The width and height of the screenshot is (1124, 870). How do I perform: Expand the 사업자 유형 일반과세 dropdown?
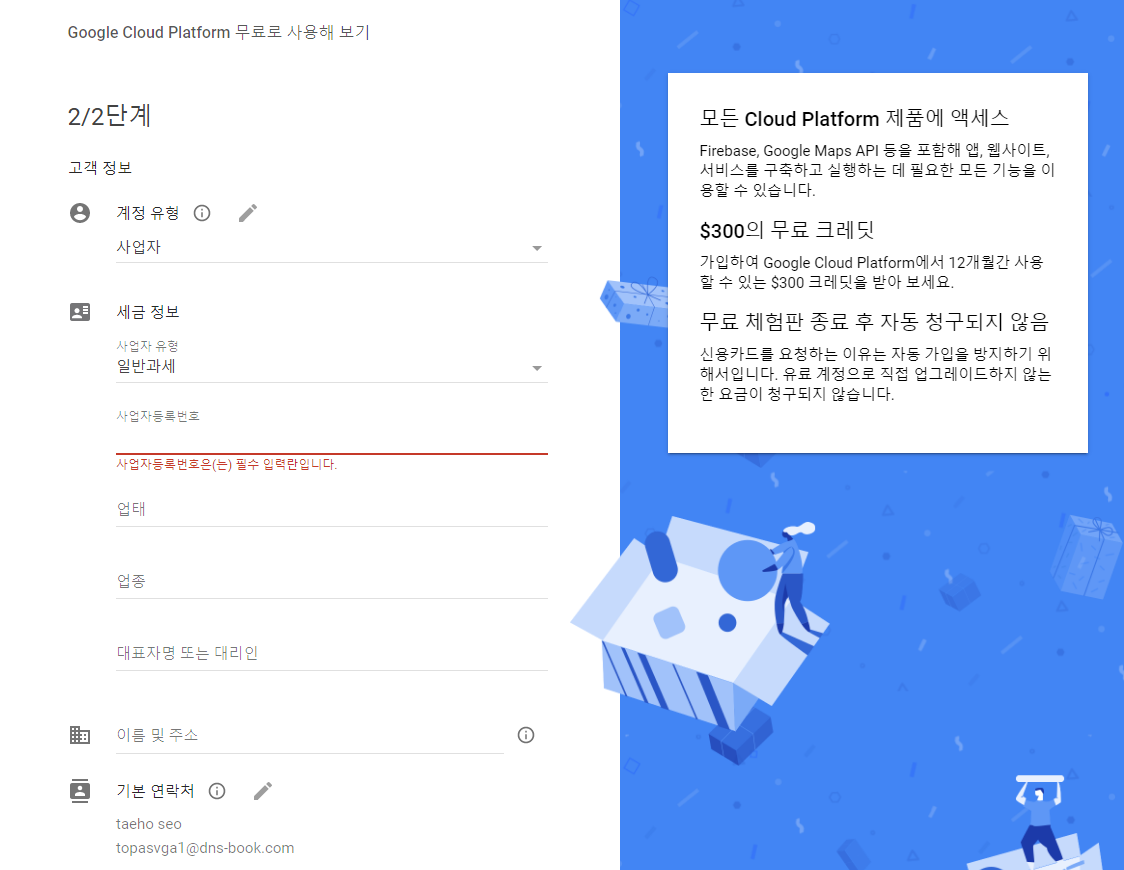332,367
